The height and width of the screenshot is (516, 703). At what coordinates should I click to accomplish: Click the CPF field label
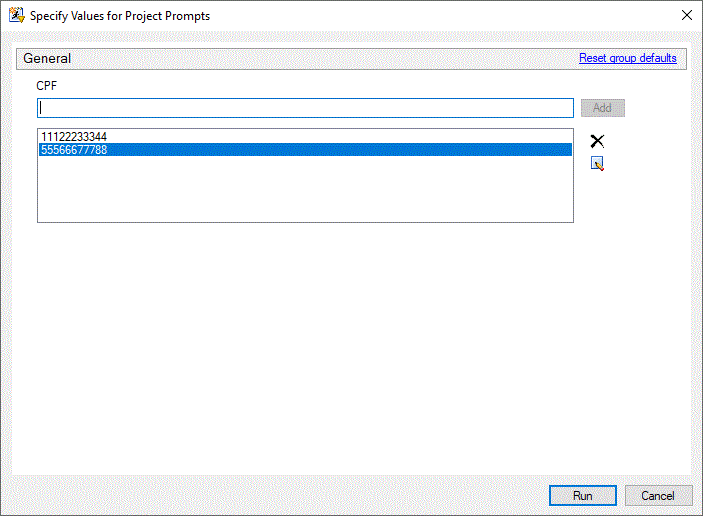click(47, 86)
